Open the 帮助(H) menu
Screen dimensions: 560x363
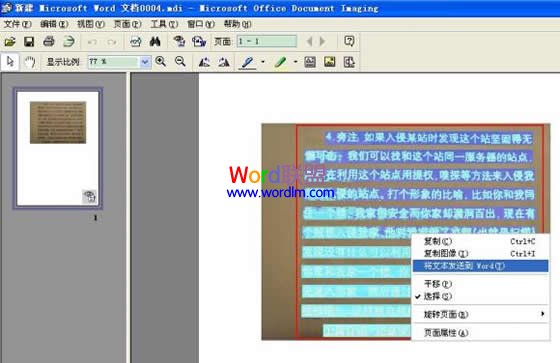[x=238, y=24]
